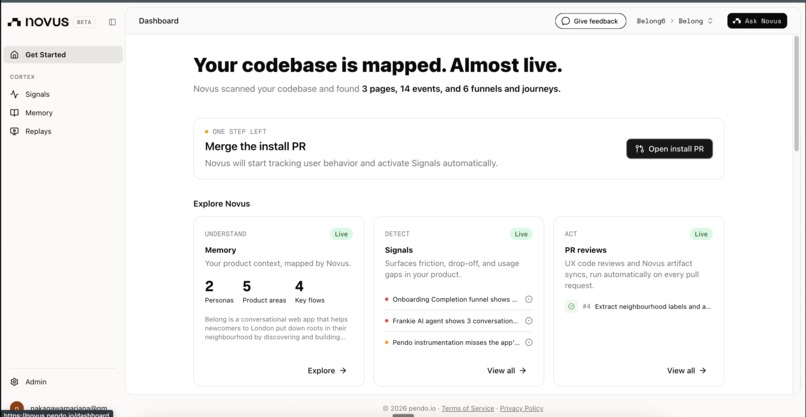Click the Novus logo in the sidebar
Screen dimensions: 806x417
coord(38,22)
